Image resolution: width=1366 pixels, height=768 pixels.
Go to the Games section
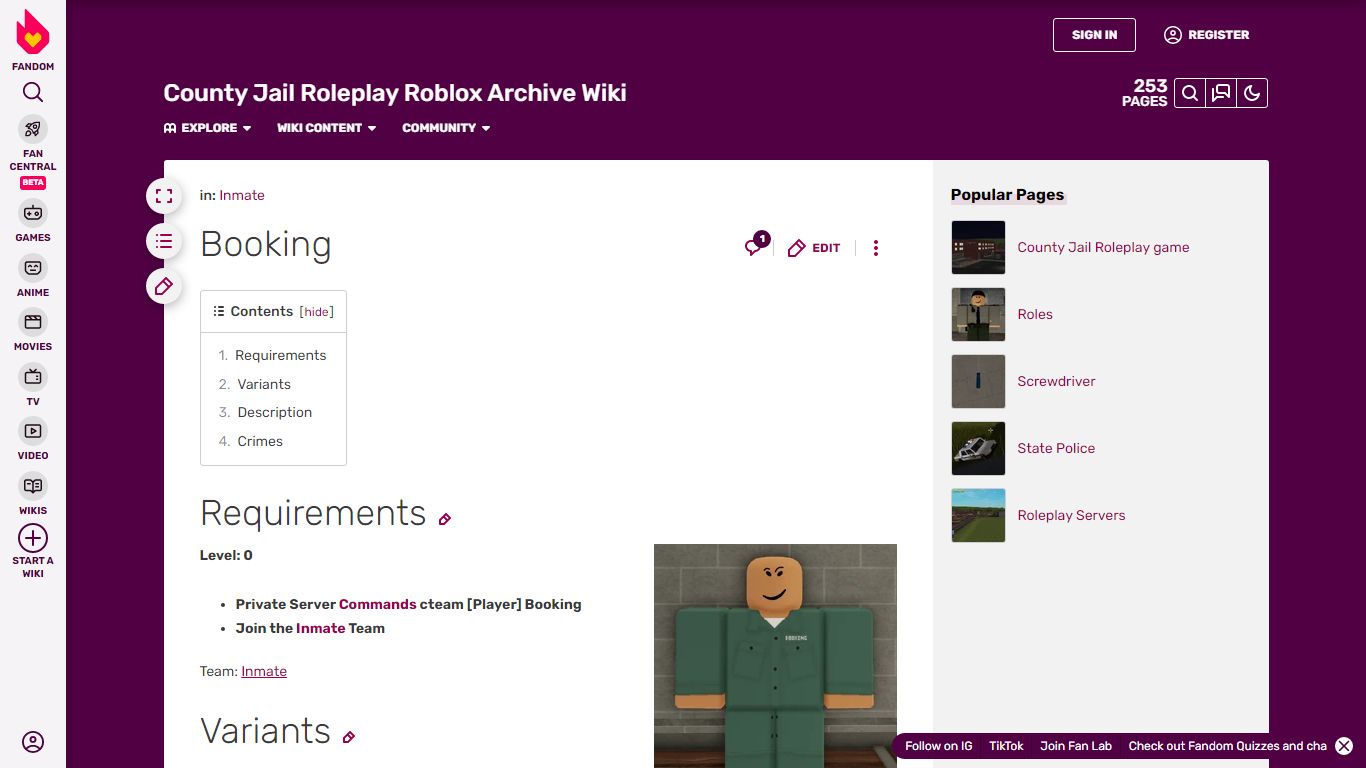pyautogui.click(x=33, y=221)
